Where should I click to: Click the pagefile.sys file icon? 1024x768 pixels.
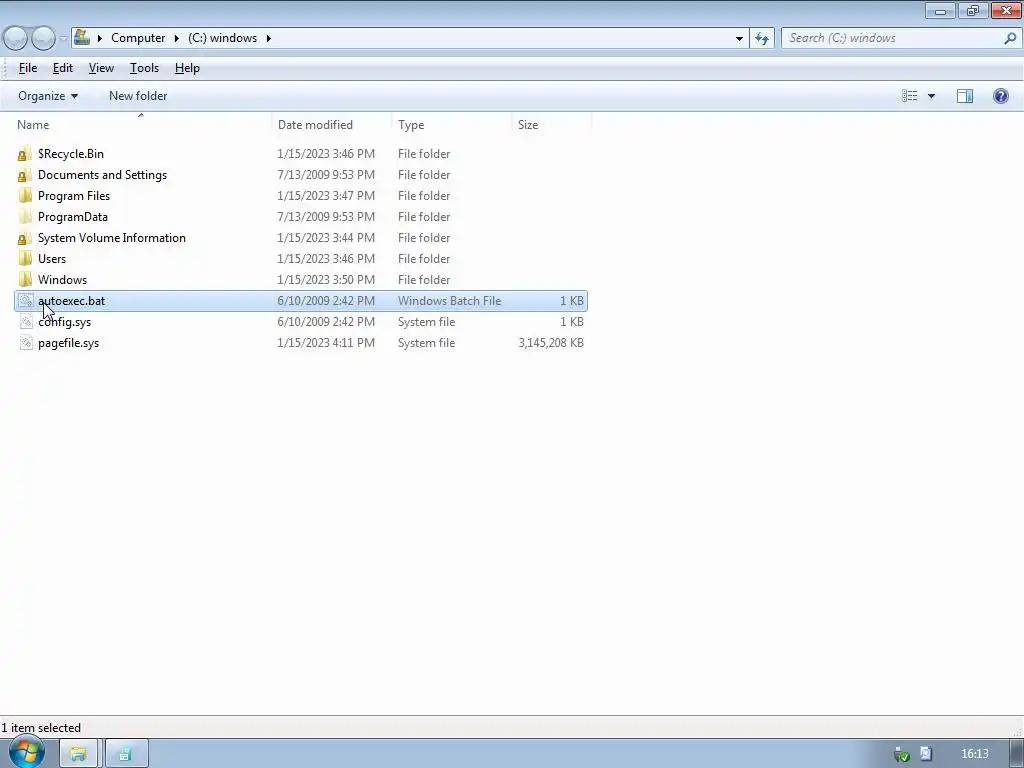[25, 343]
